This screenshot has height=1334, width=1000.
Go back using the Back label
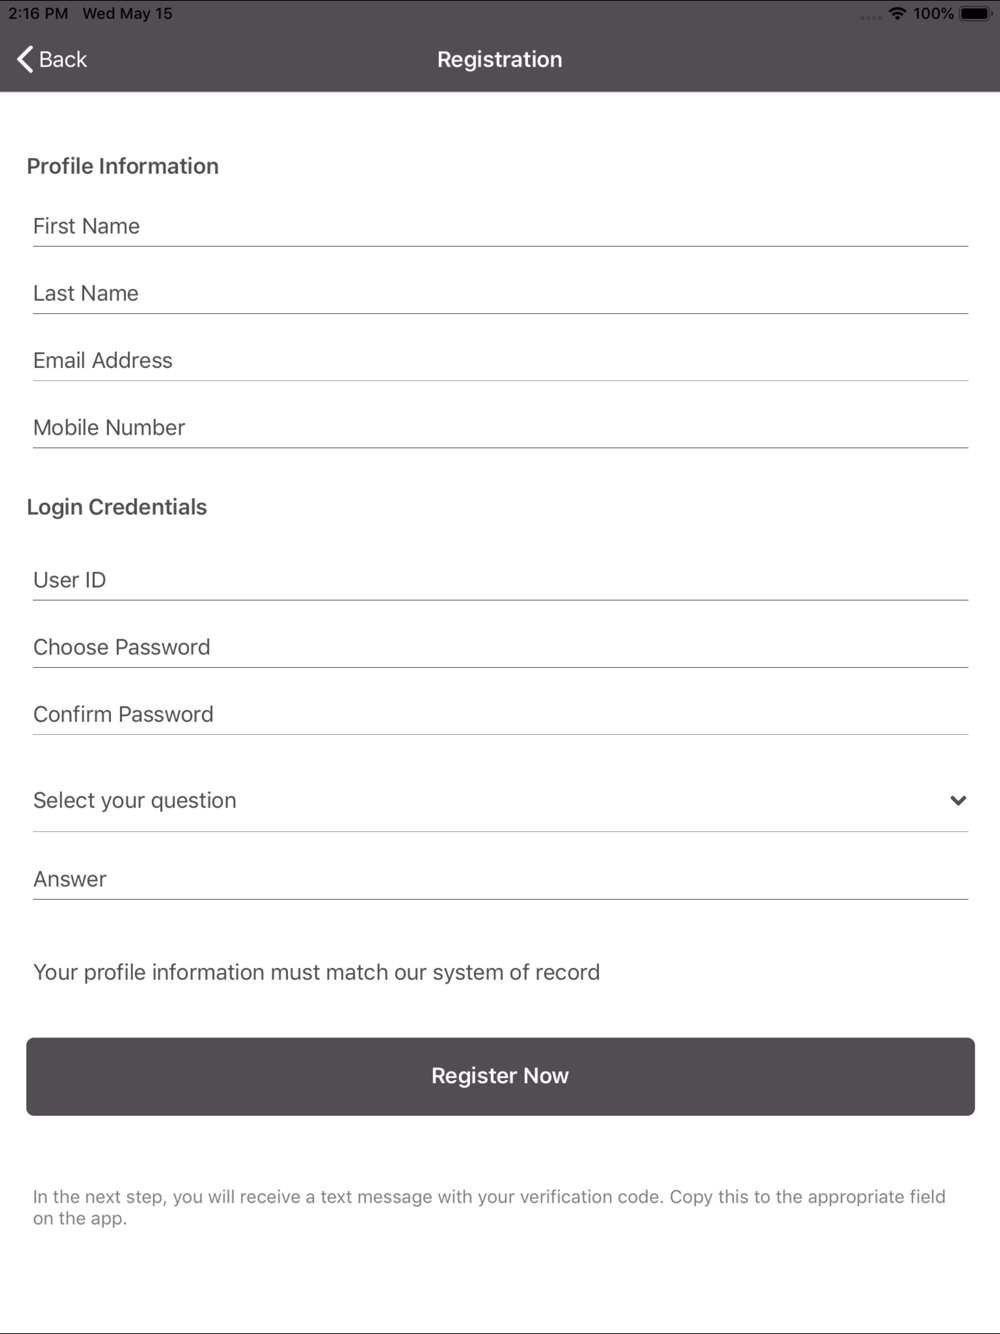[63, 59]
